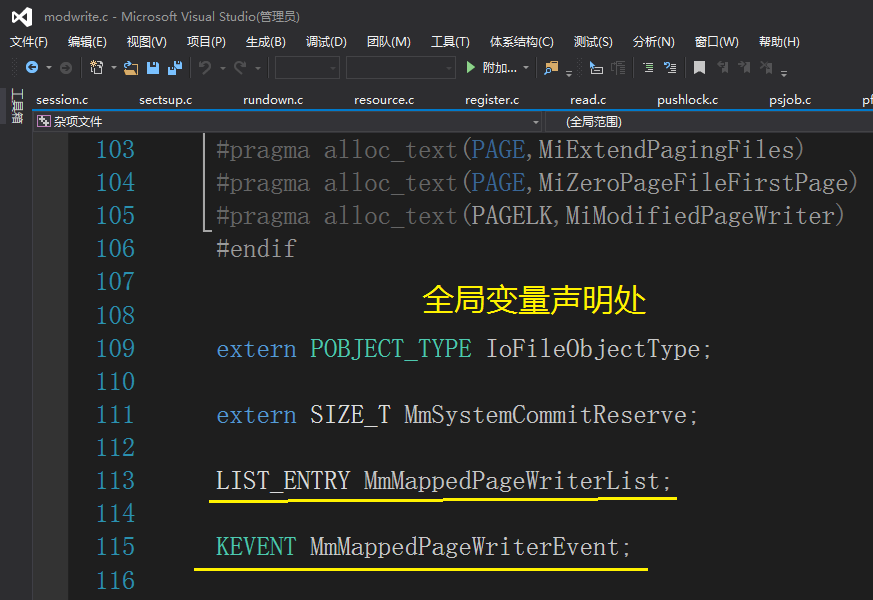
Task: Open the Undo history dropdown arrow
Action: [x=222, y=68]
